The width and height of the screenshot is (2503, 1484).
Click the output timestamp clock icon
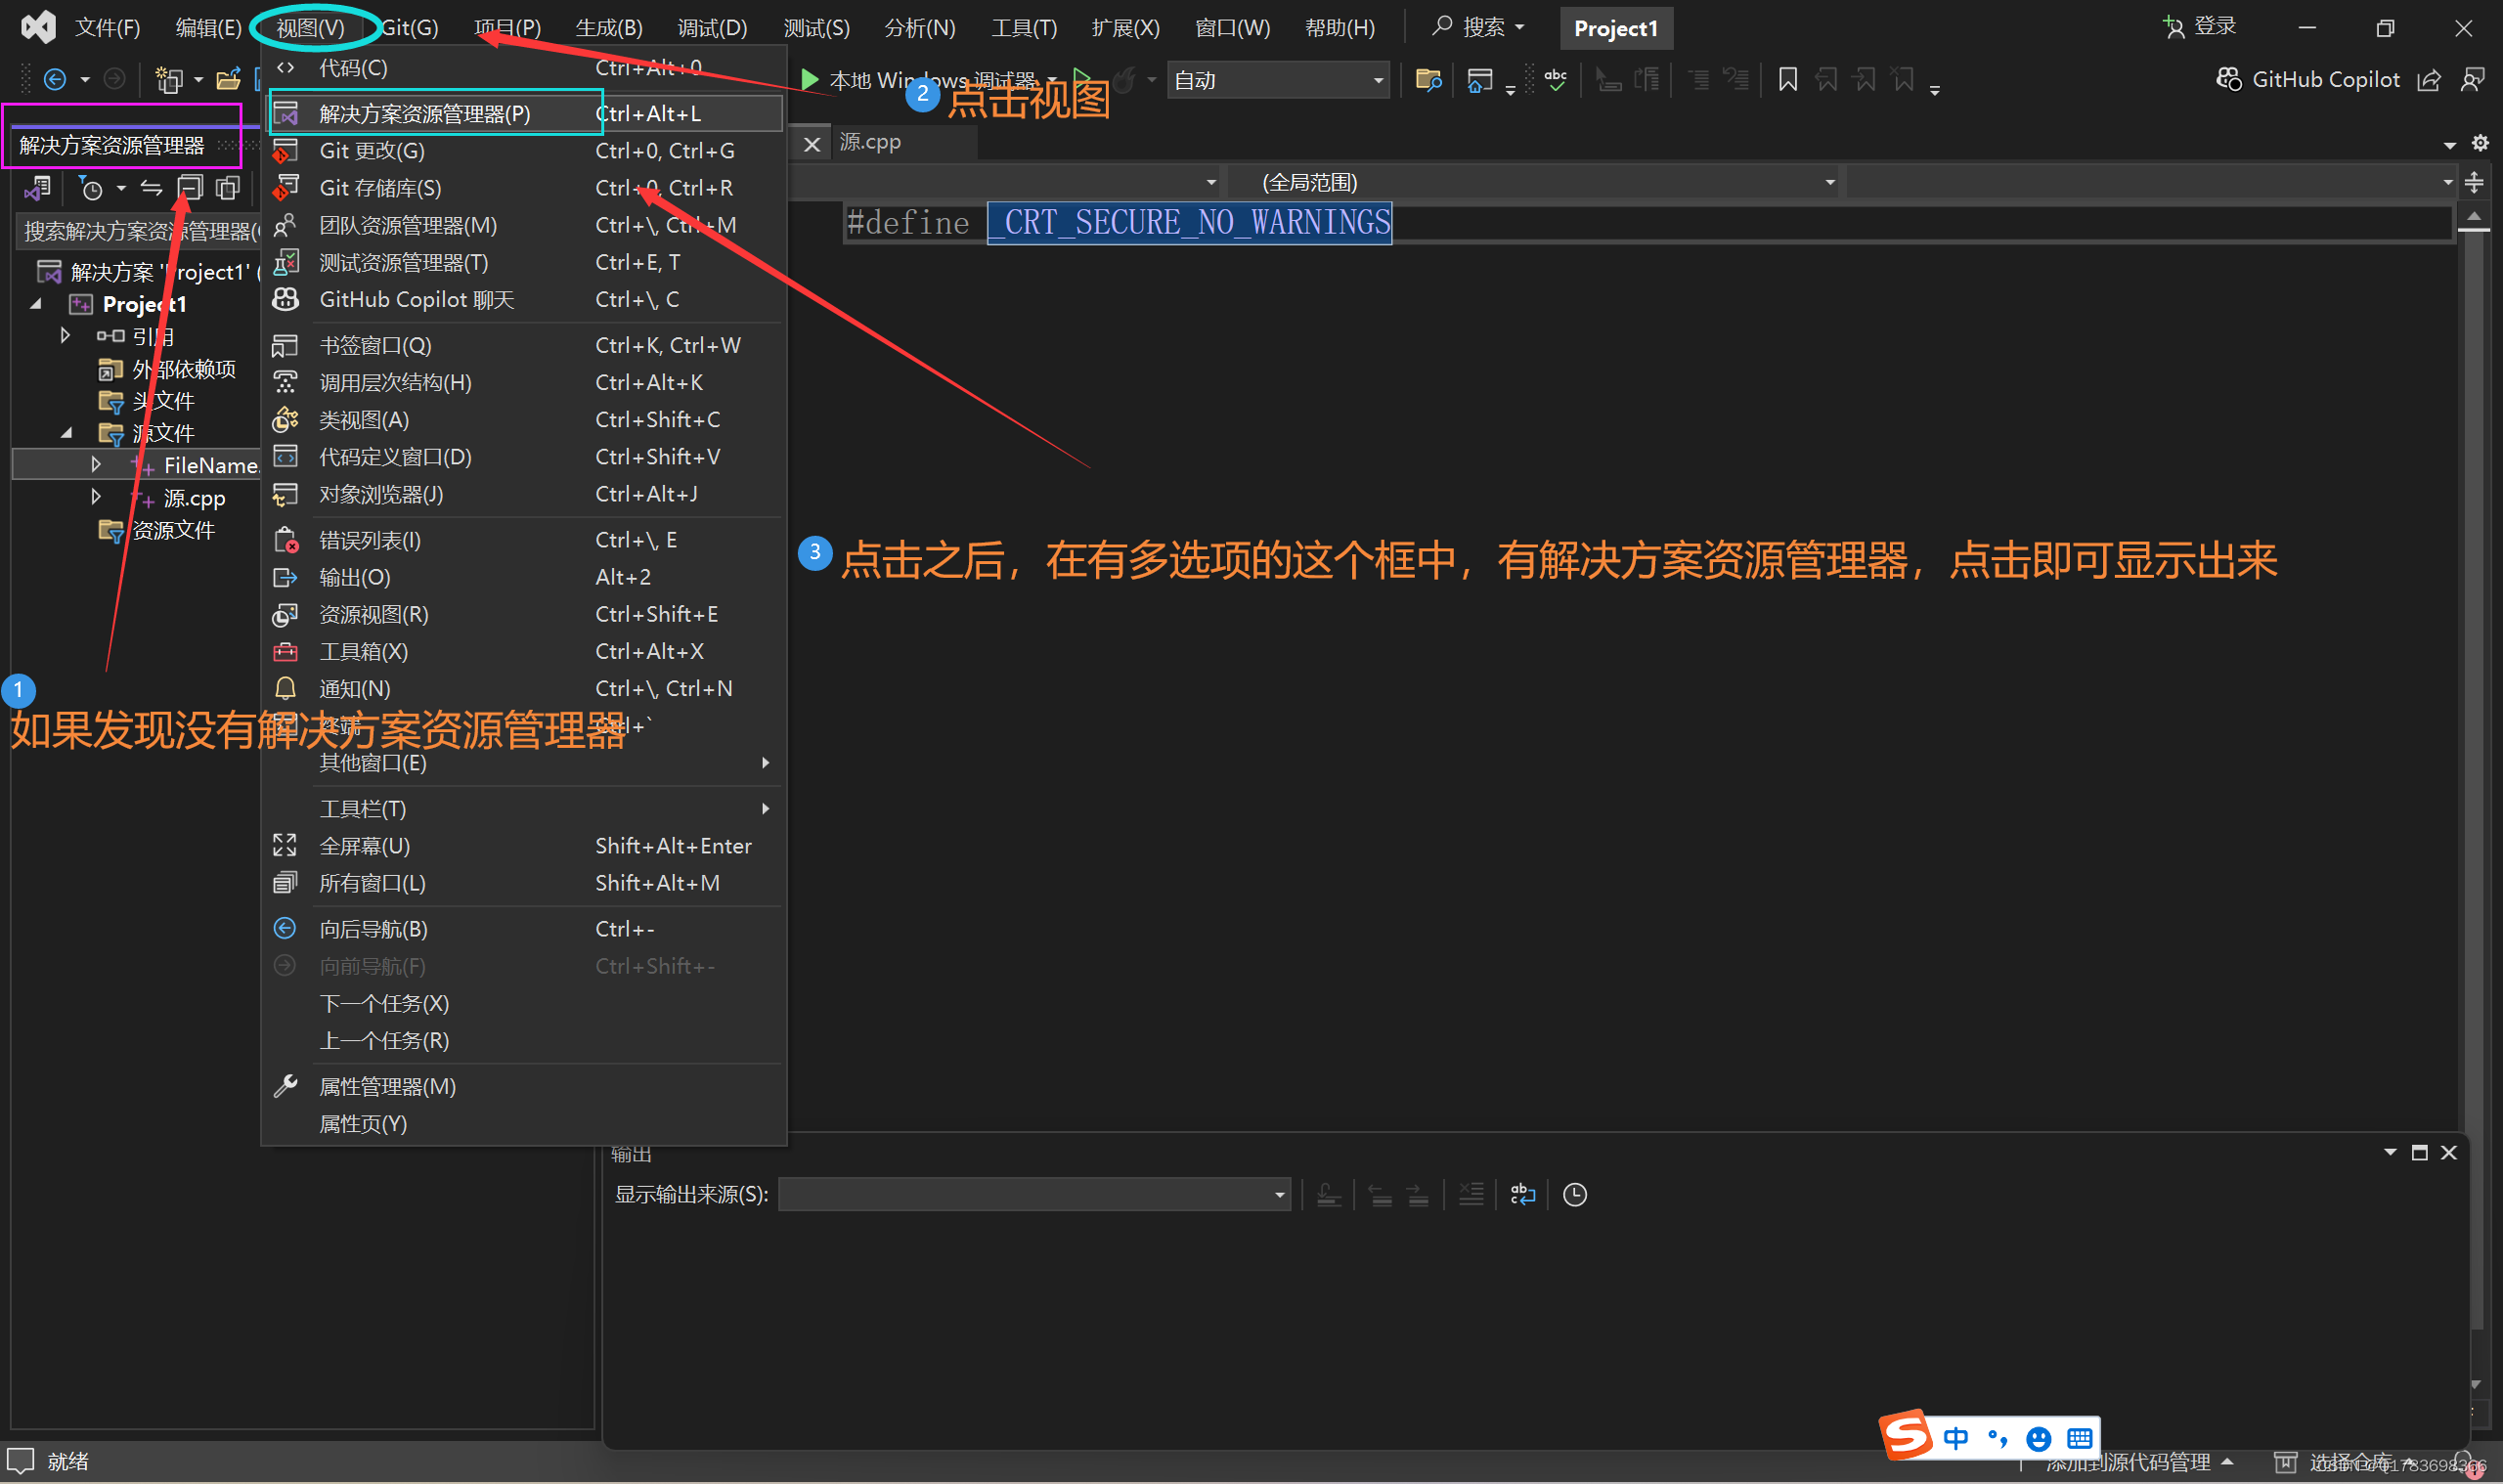pos(1575,1194)
